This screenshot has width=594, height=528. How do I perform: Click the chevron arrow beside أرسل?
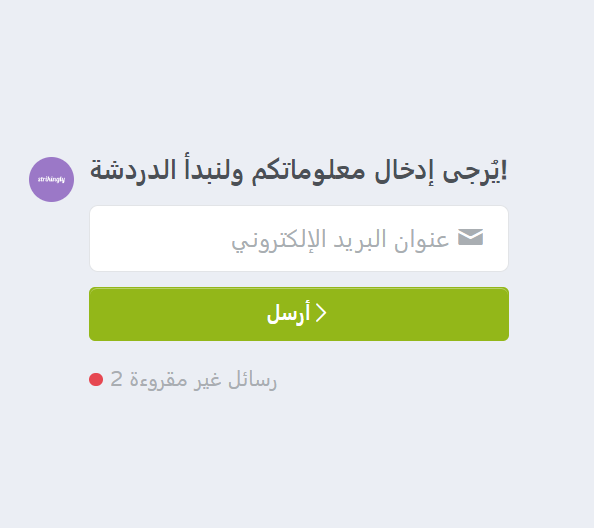321,313
